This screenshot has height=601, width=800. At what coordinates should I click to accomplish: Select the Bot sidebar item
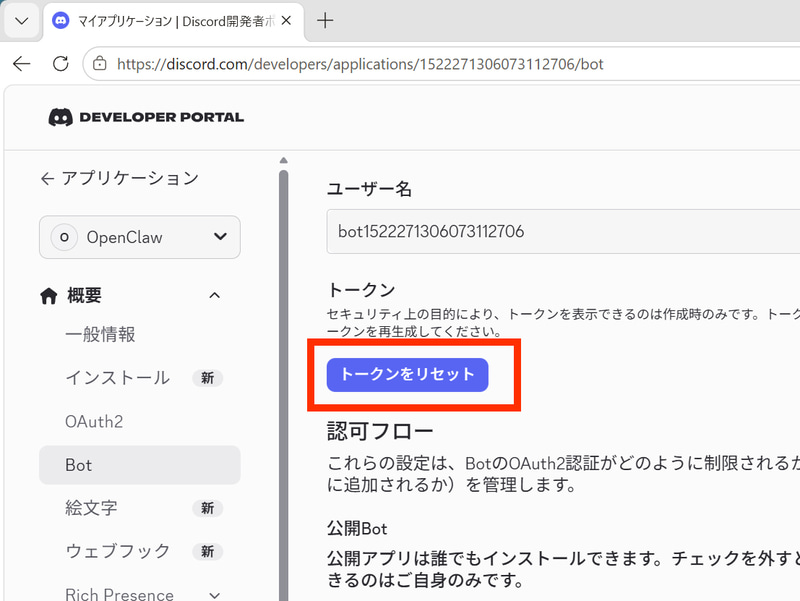[140, 465]
